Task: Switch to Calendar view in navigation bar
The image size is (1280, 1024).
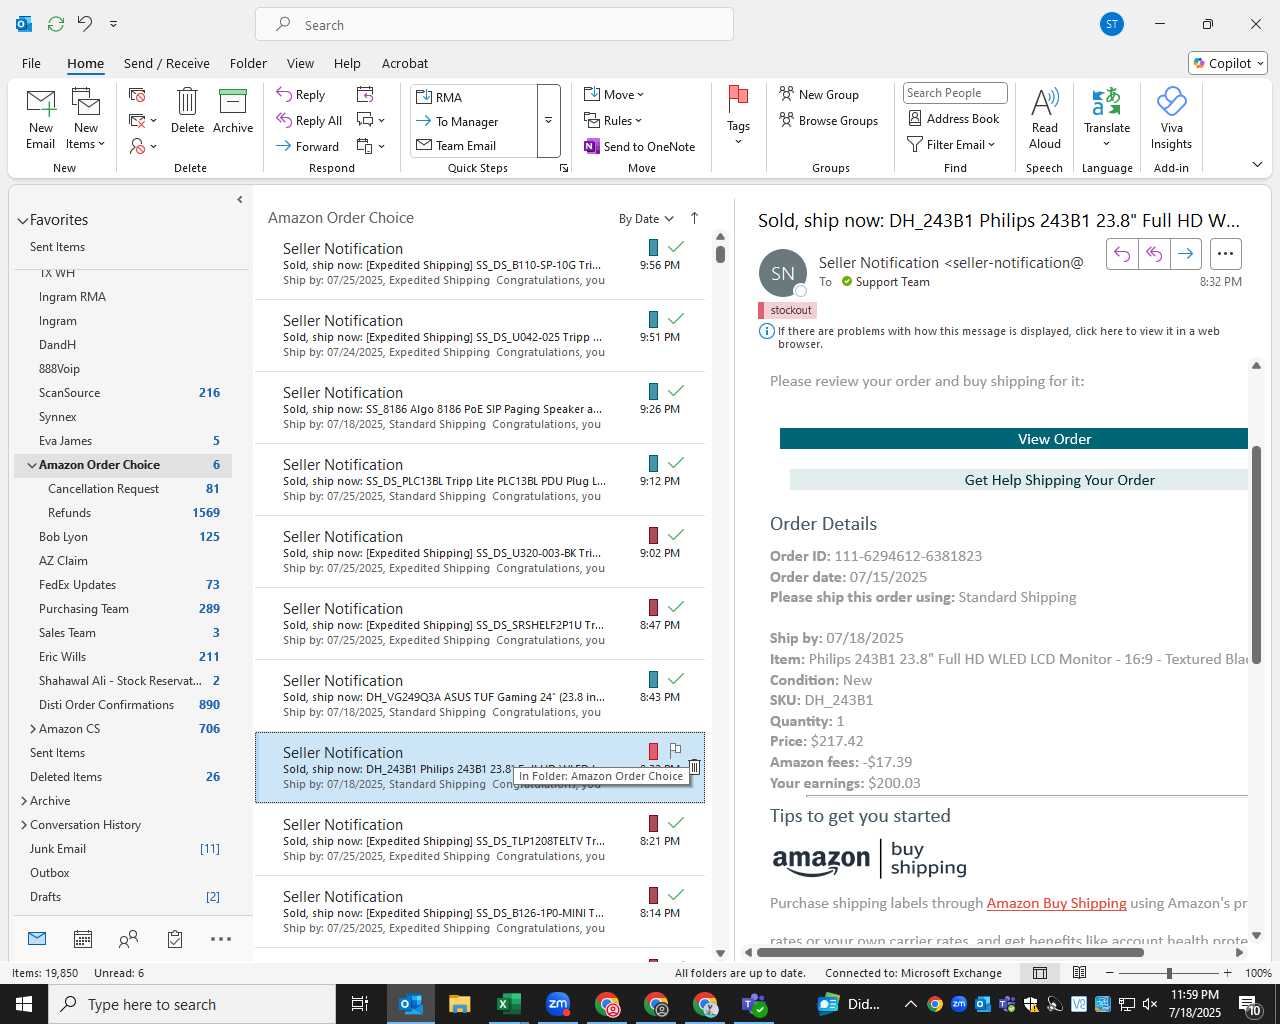Action: [x=83, y=939]
